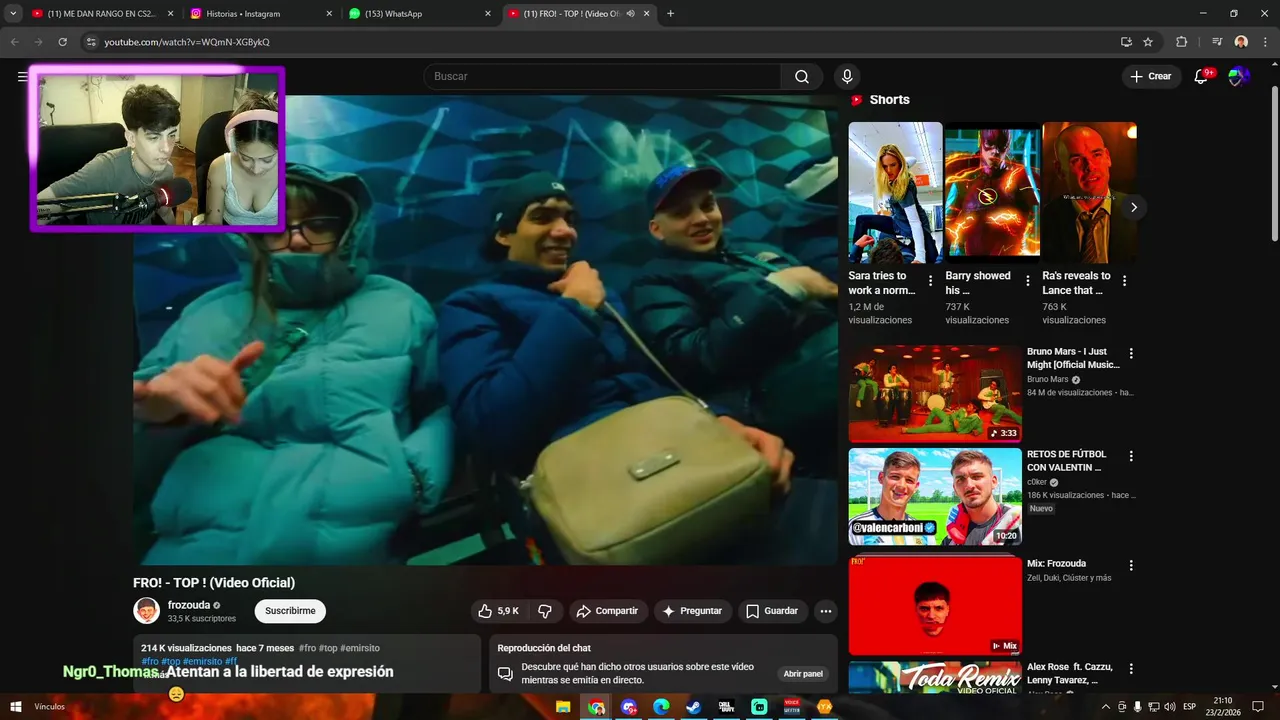Open Bruno Mars I Just Might thumbnail
Viewport: 1280px width, 720px height.
(935, 394)
